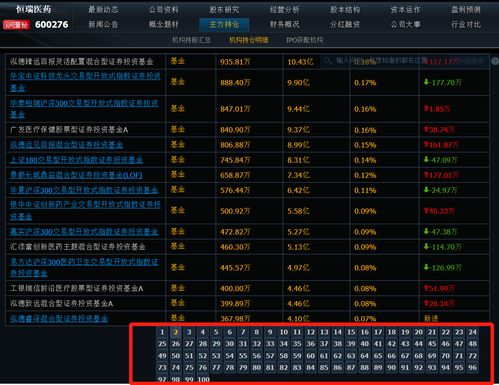The height and width of the screenshot is (385, 499).
Task: Click the round icon at right edge
Action: coord(495,61)
